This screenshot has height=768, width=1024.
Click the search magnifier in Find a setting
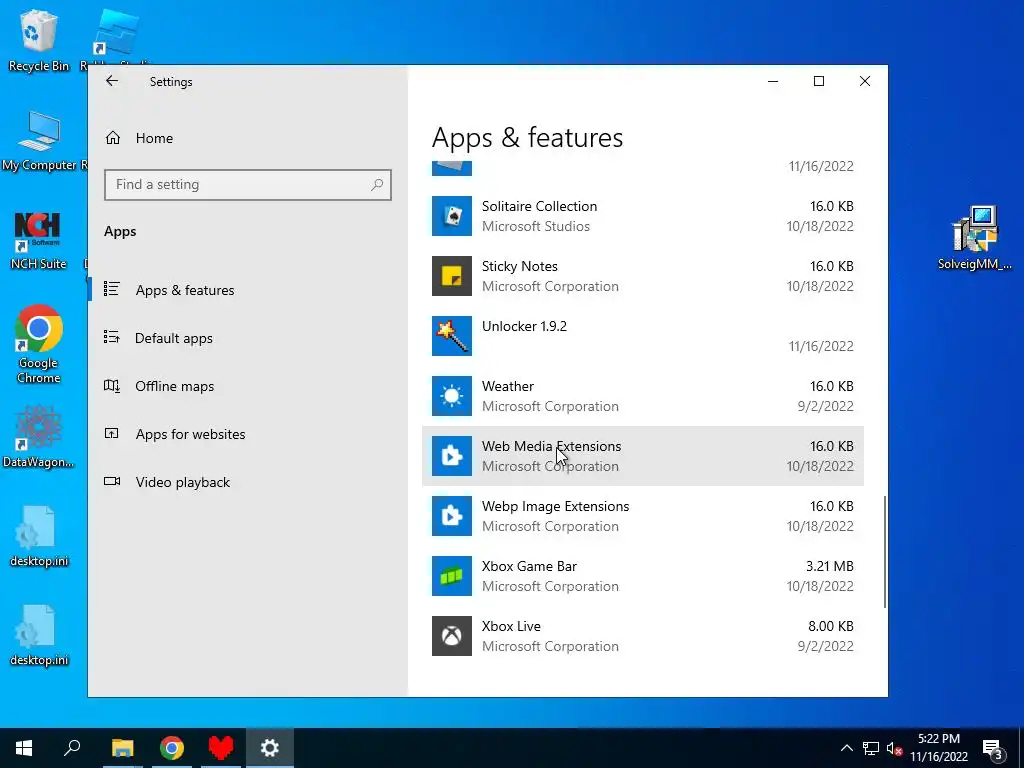pyautogui.click(x=377, y=185)
